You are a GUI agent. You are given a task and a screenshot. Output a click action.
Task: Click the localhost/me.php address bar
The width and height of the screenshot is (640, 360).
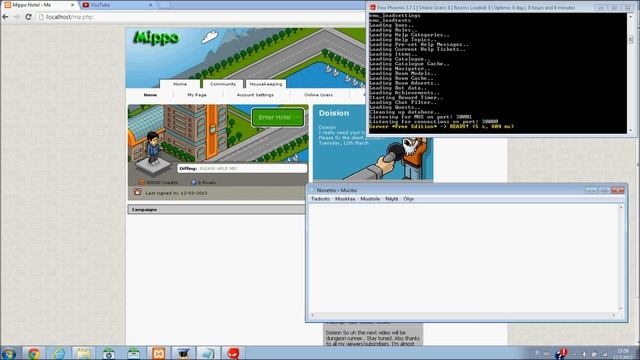click(x=200, y=17)
